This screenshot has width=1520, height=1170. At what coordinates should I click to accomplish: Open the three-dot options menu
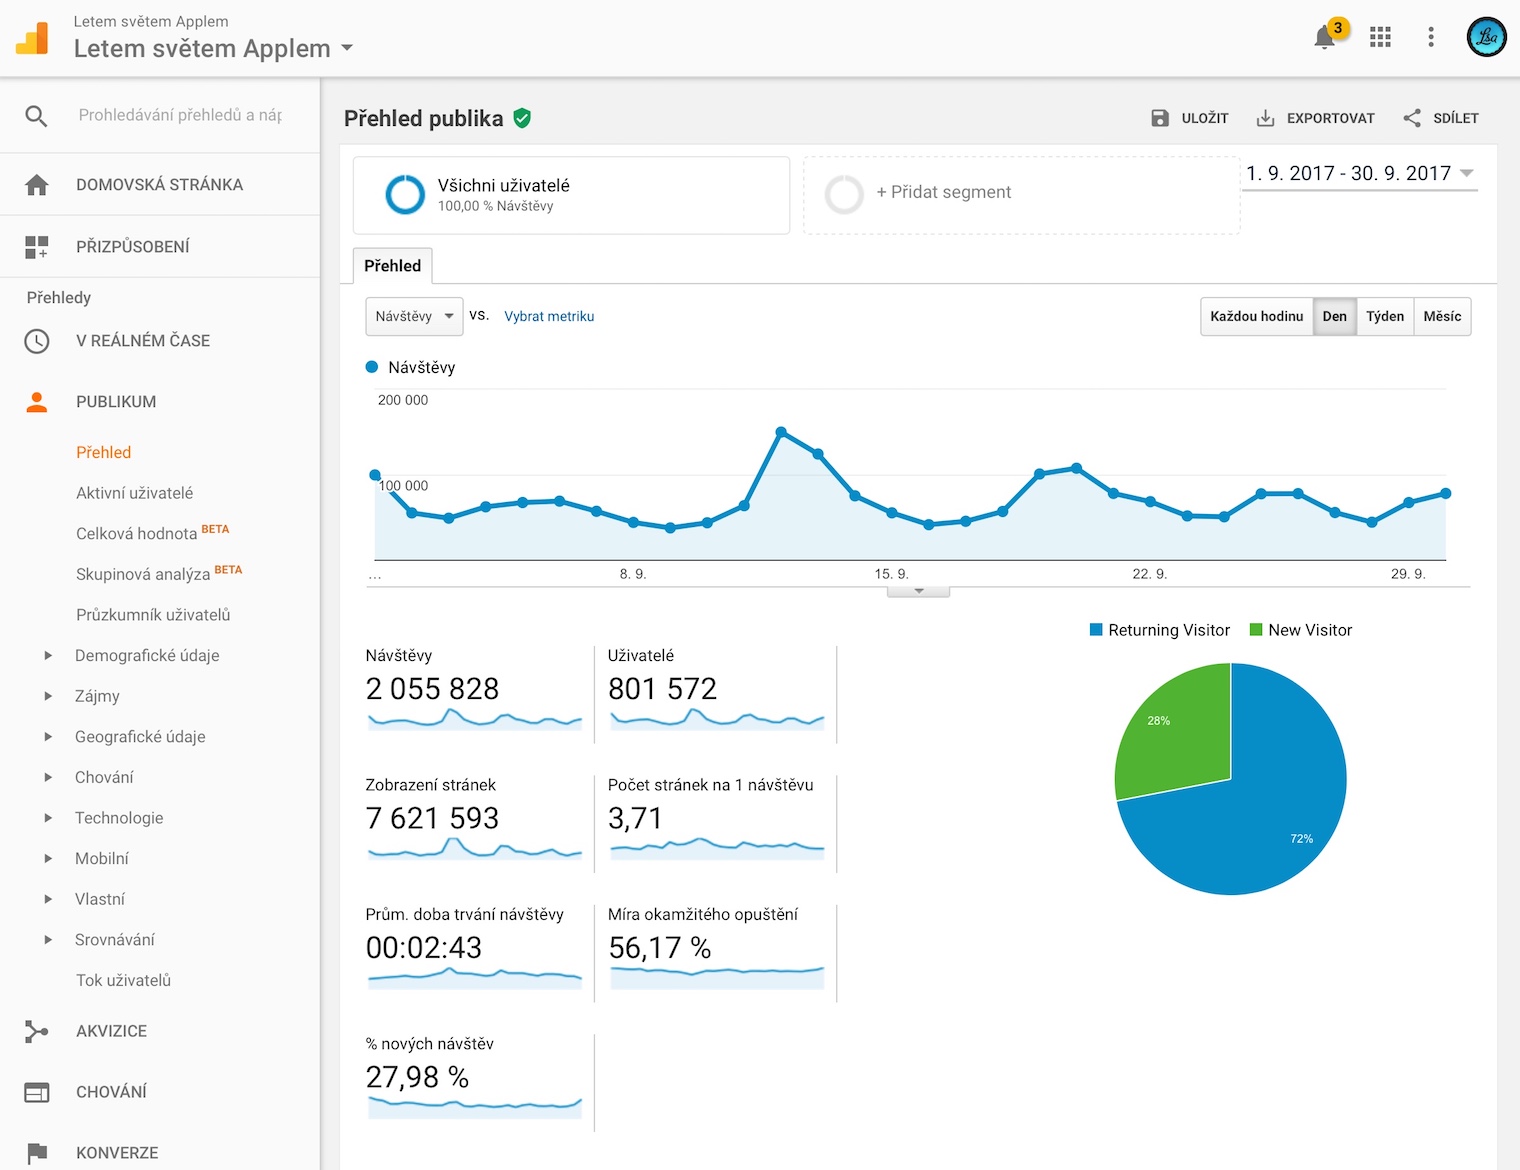coord(1431,37)
